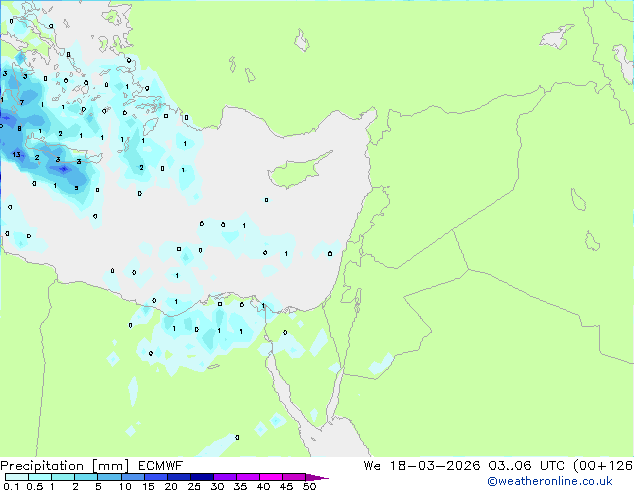
Task: Click the "We" weekday abbreviation
Action: tap(372, 466)
